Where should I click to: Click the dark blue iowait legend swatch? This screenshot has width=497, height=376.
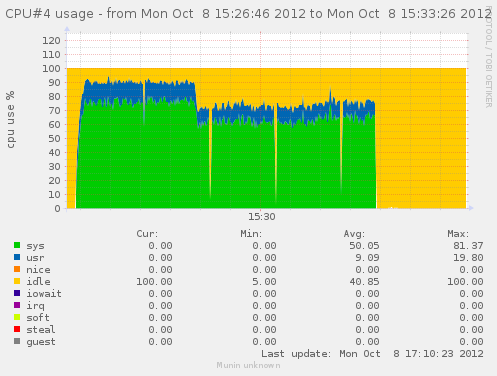tap(17, 293)
